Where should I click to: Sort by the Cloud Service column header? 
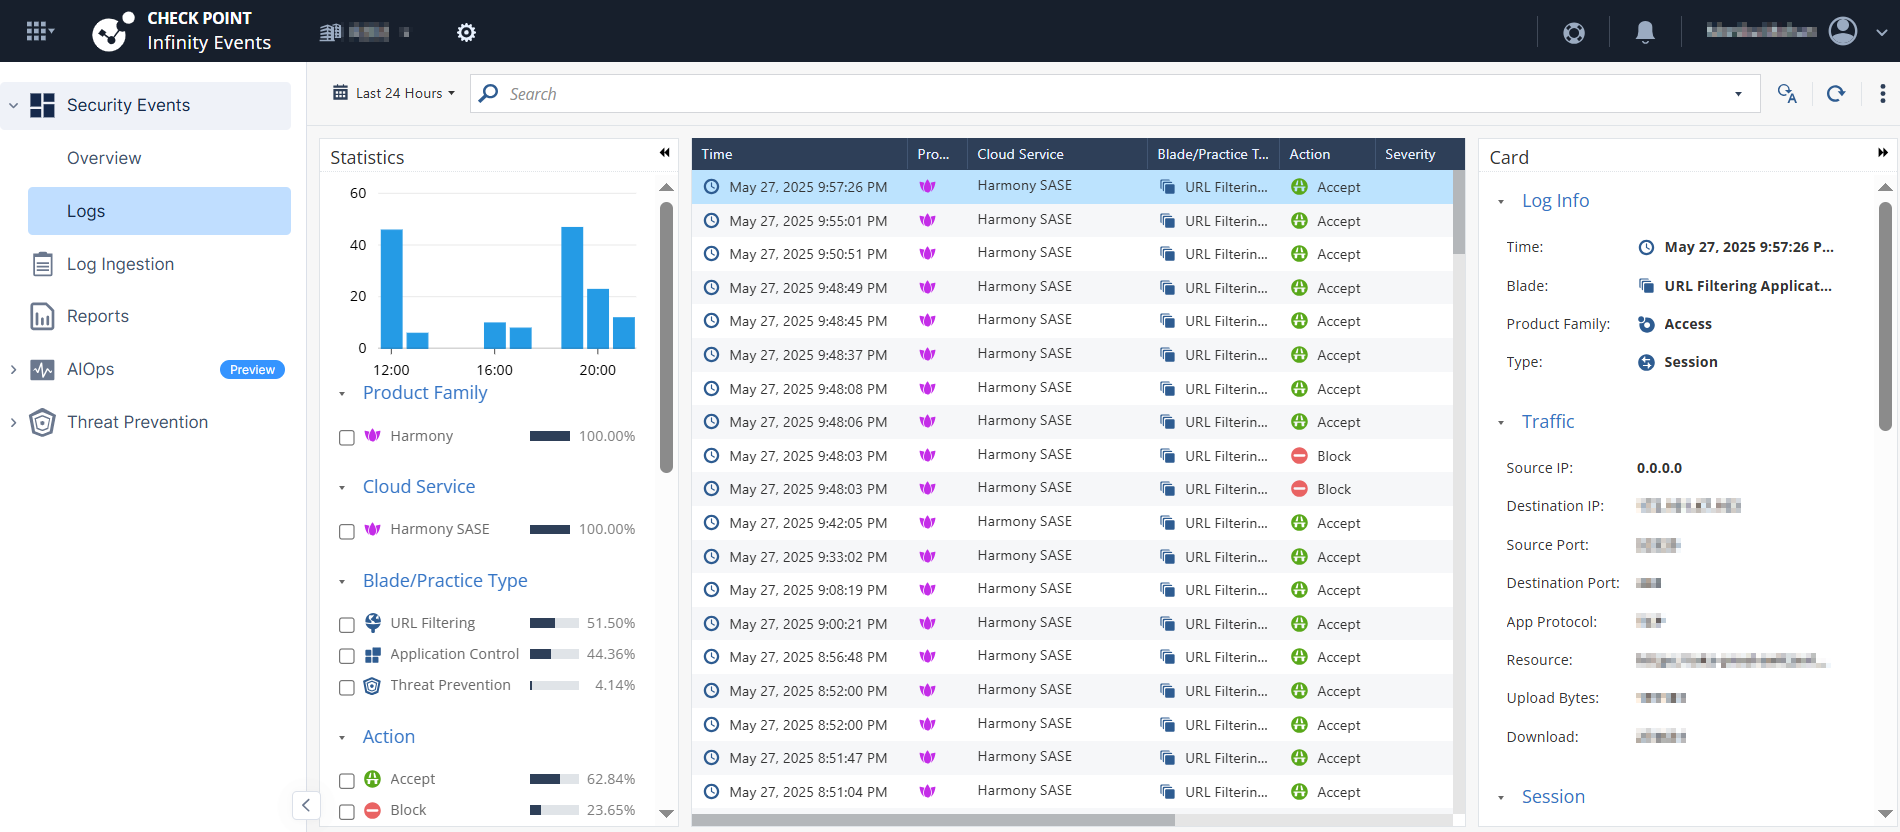click(x=1057, y=154)
